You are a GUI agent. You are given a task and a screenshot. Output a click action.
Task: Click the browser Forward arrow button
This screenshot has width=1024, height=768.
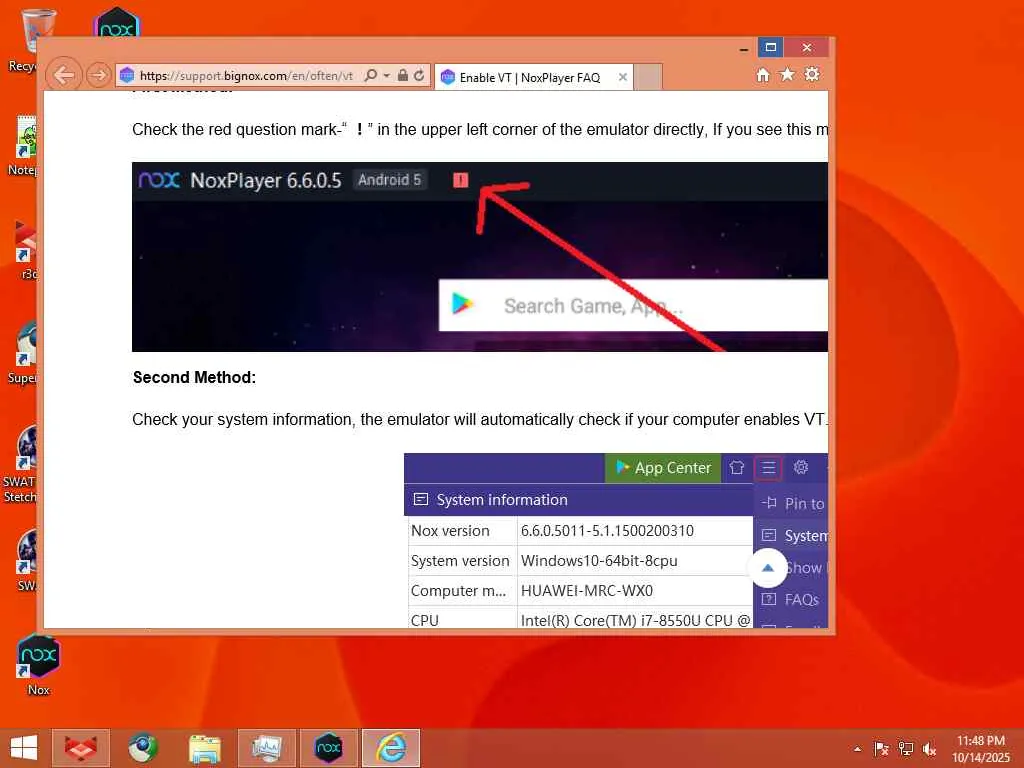coord(99,76)
